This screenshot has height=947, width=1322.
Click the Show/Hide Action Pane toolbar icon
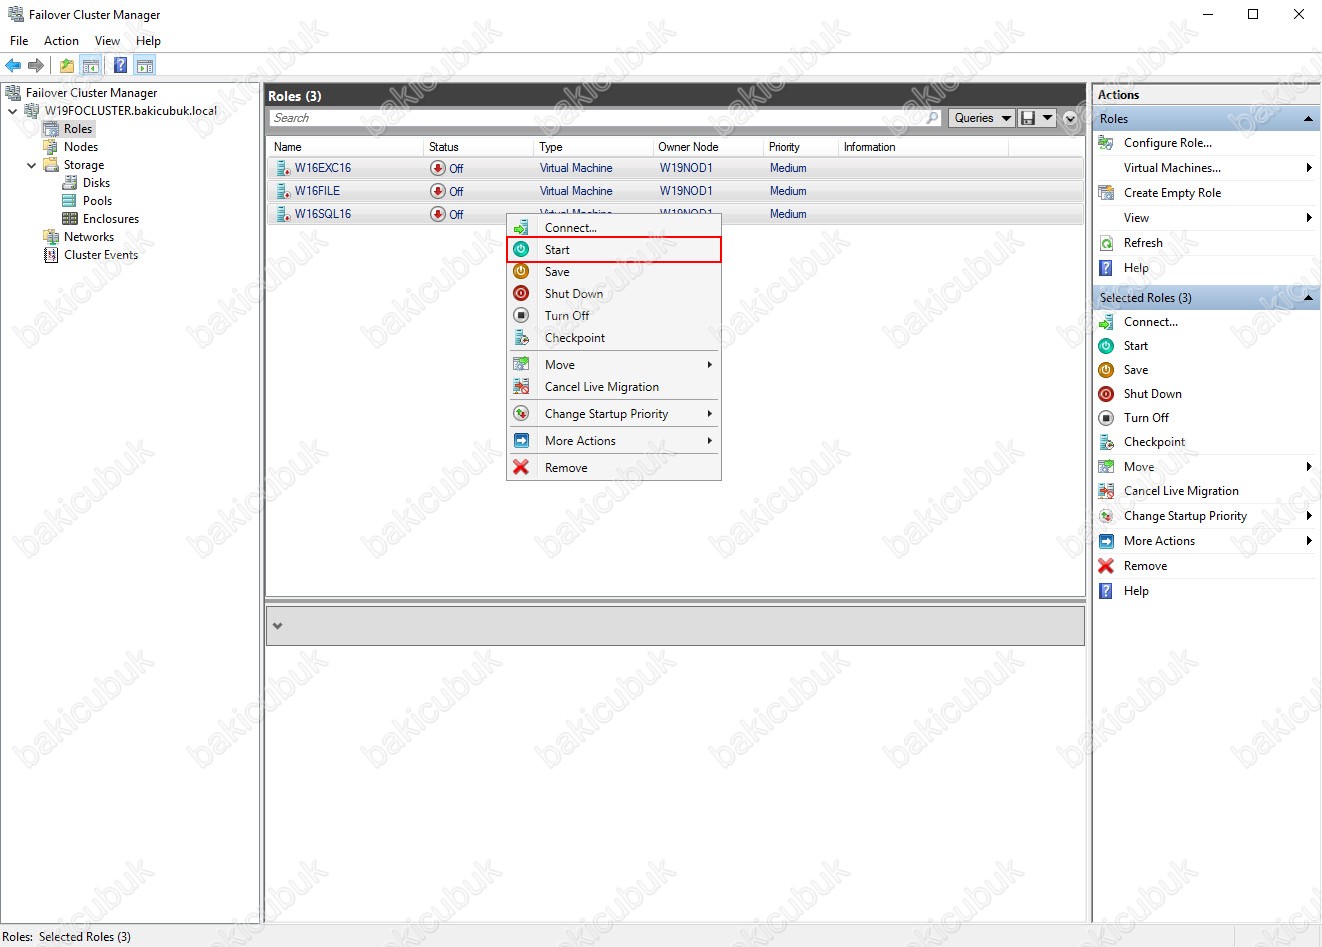point(145,65)
